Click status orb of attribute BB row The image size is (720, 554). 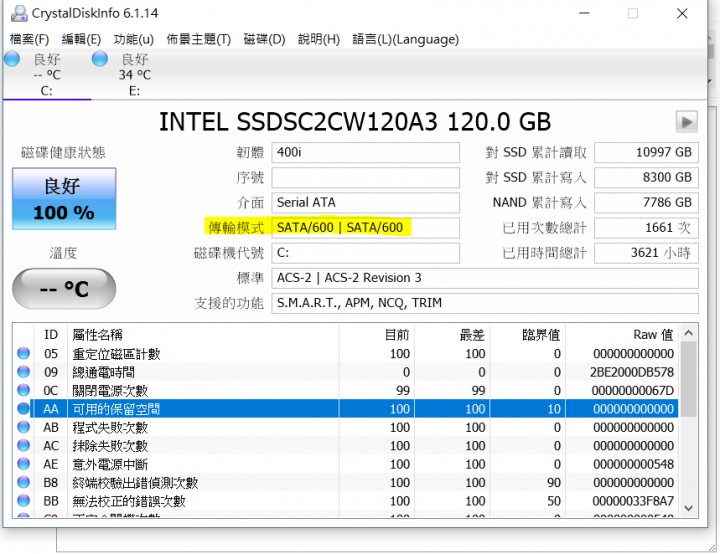point(23,500)
